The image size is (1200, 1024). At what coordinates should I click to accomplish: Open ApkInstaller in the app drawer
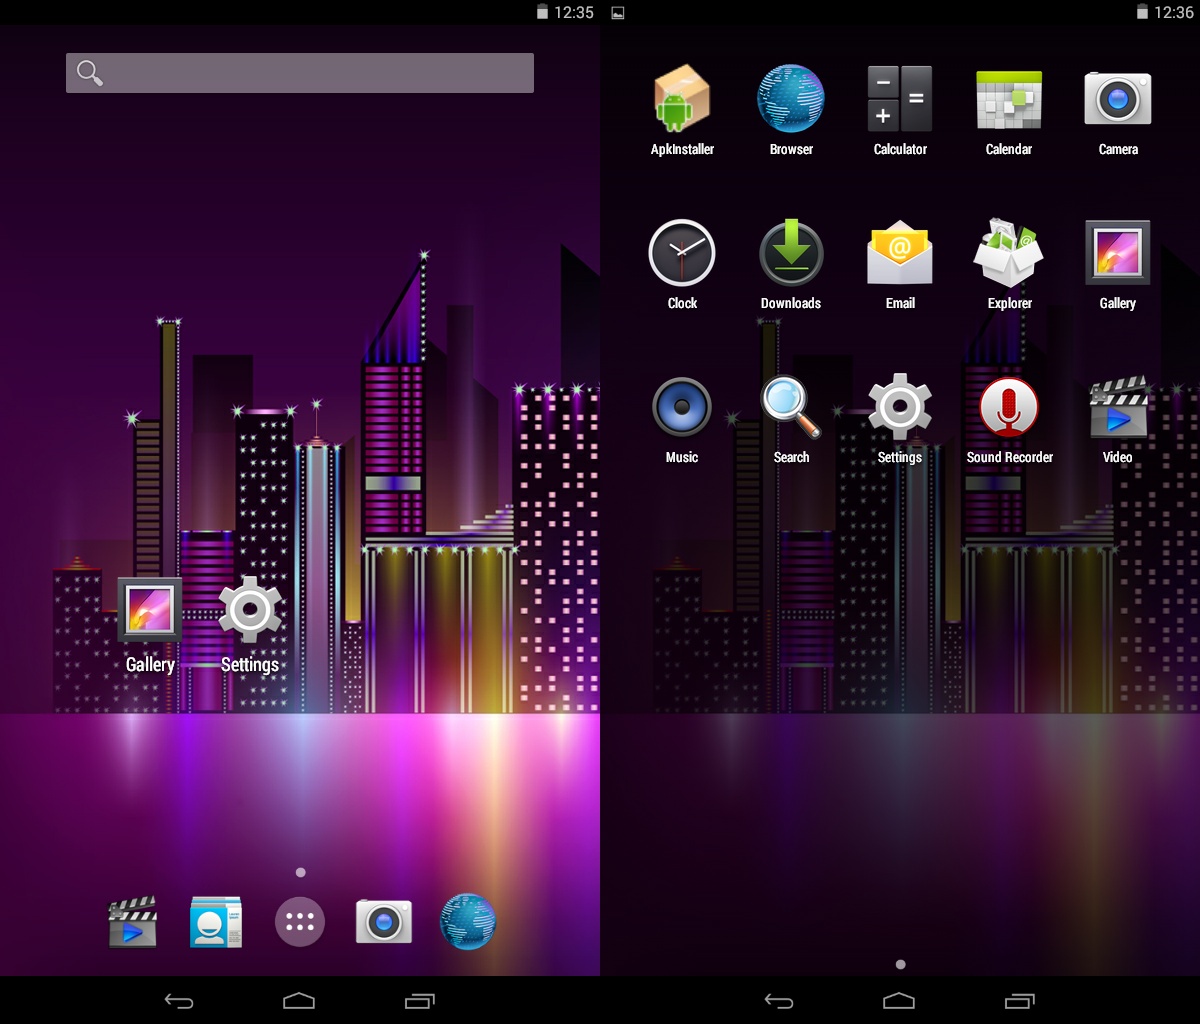click(x=682, y=109)
